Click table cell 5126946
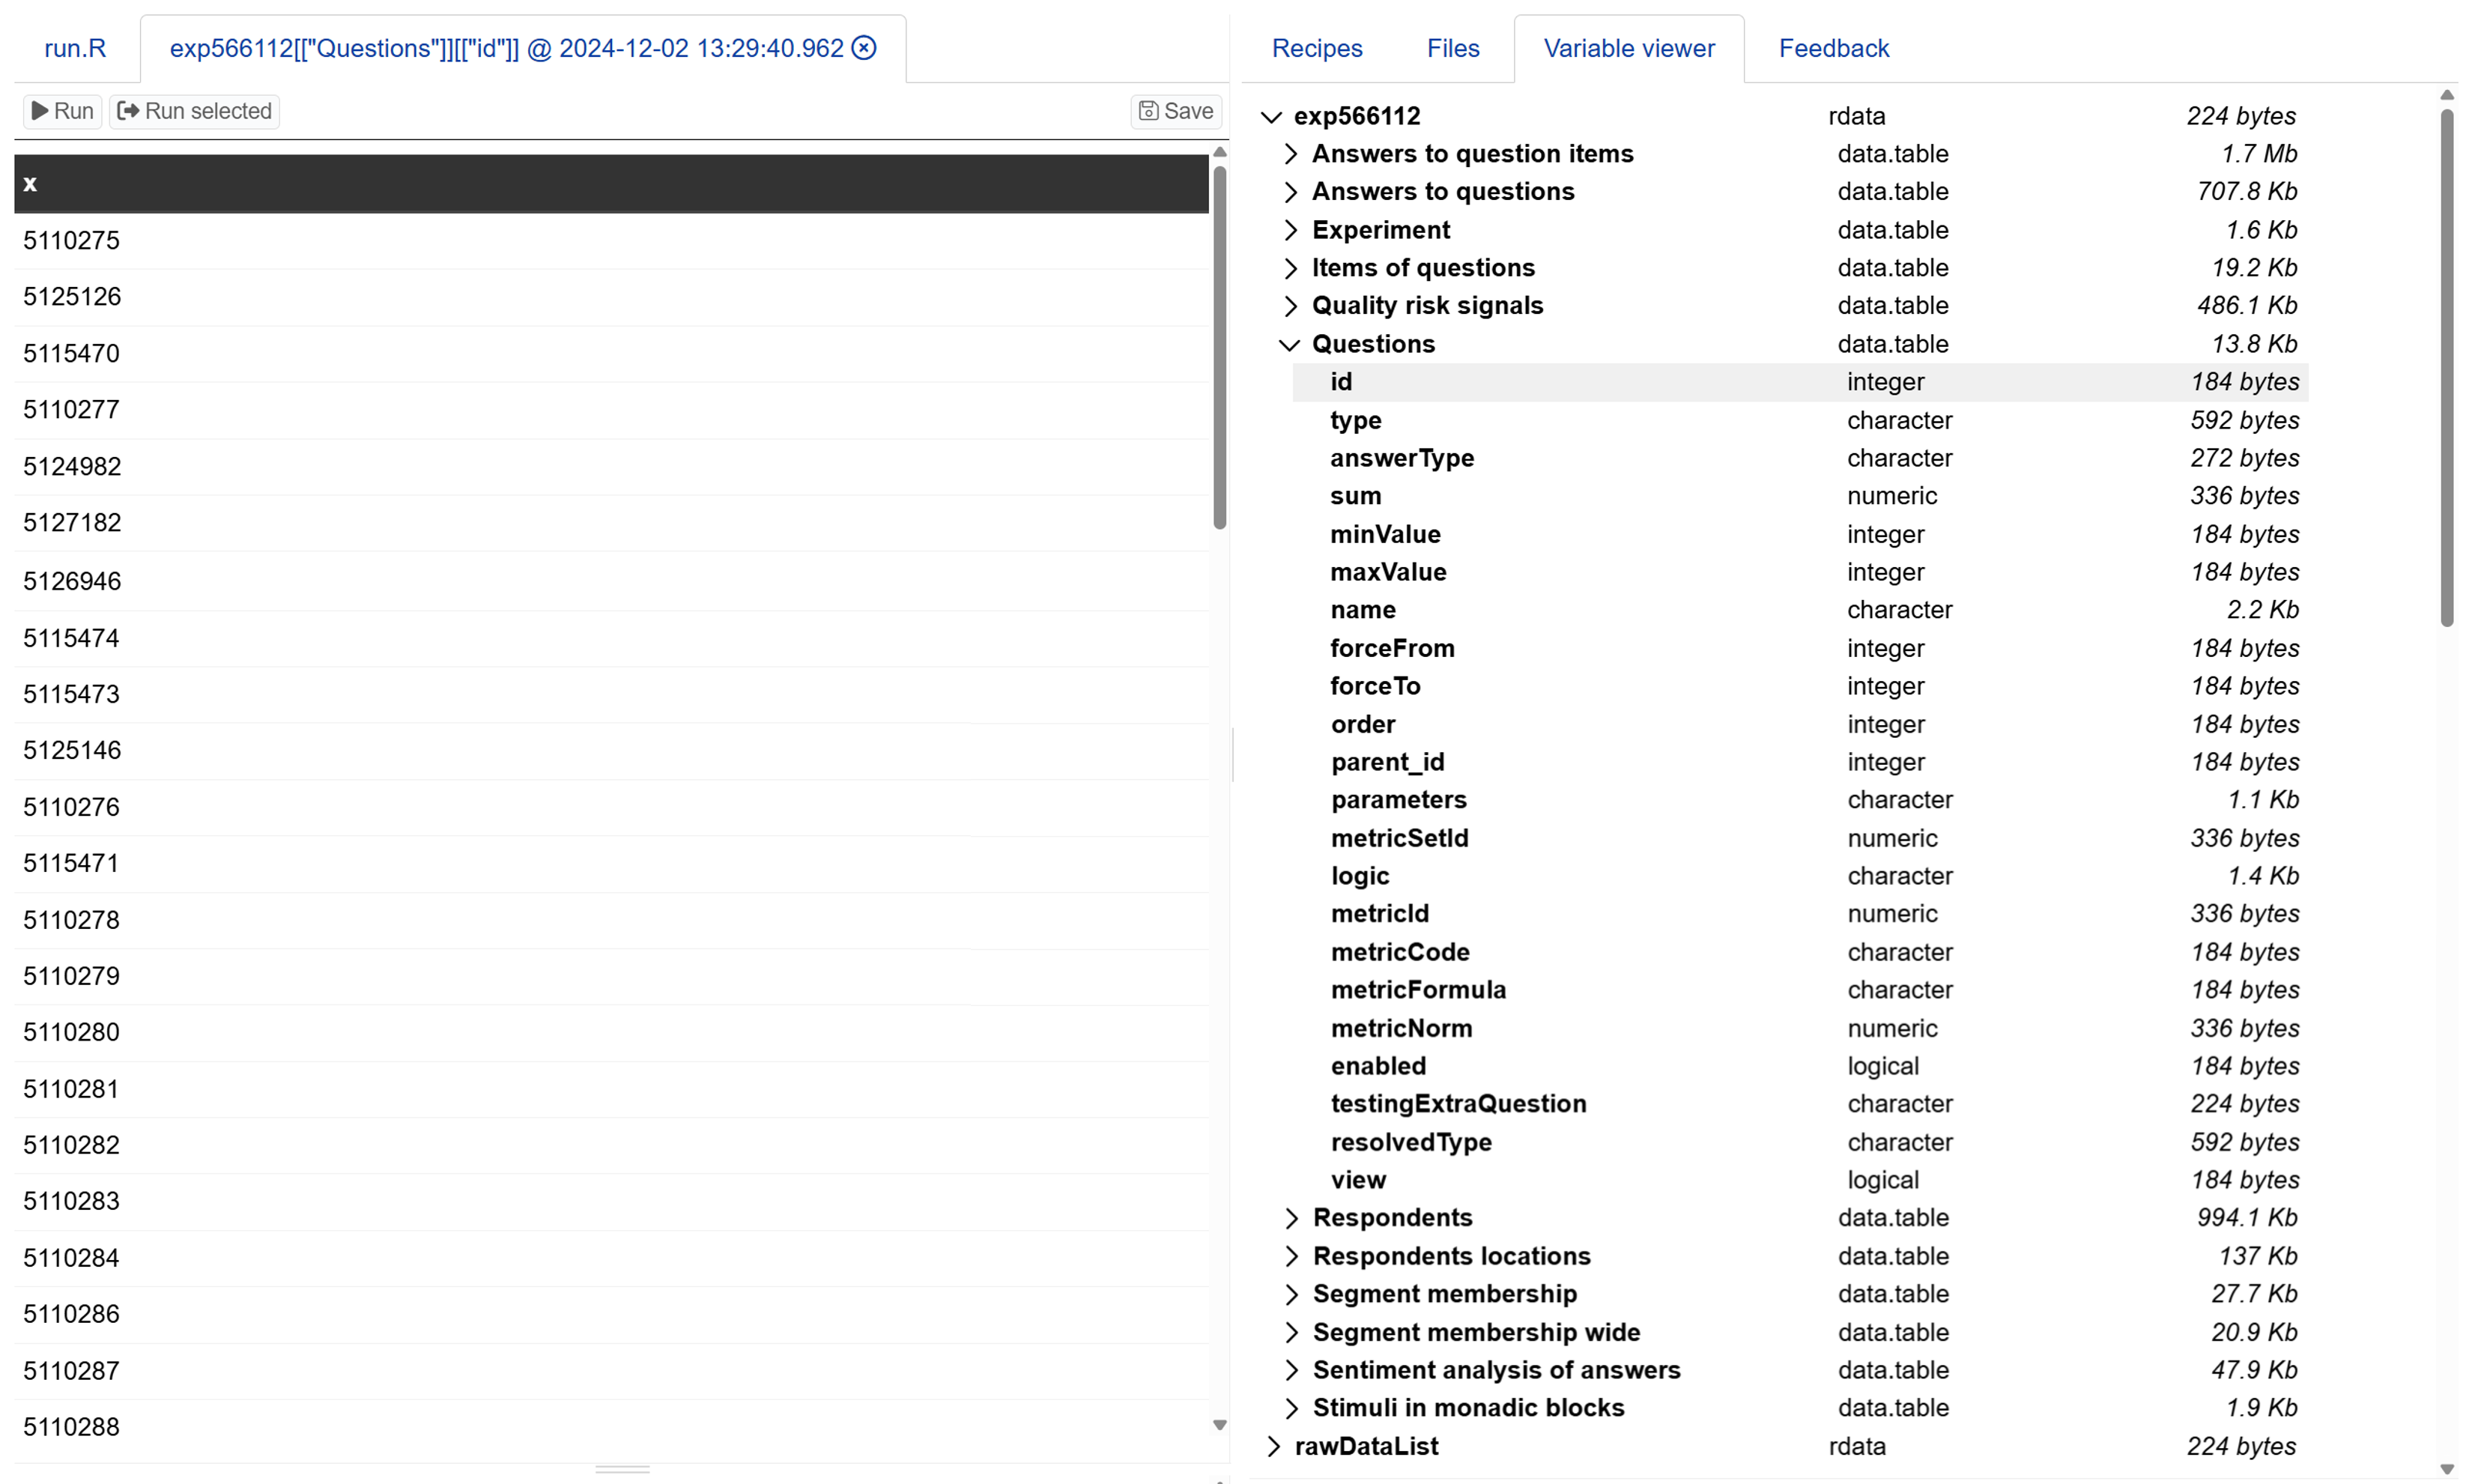The height and width of the screenshot is (1484, 2472). [x=611, y=581]
